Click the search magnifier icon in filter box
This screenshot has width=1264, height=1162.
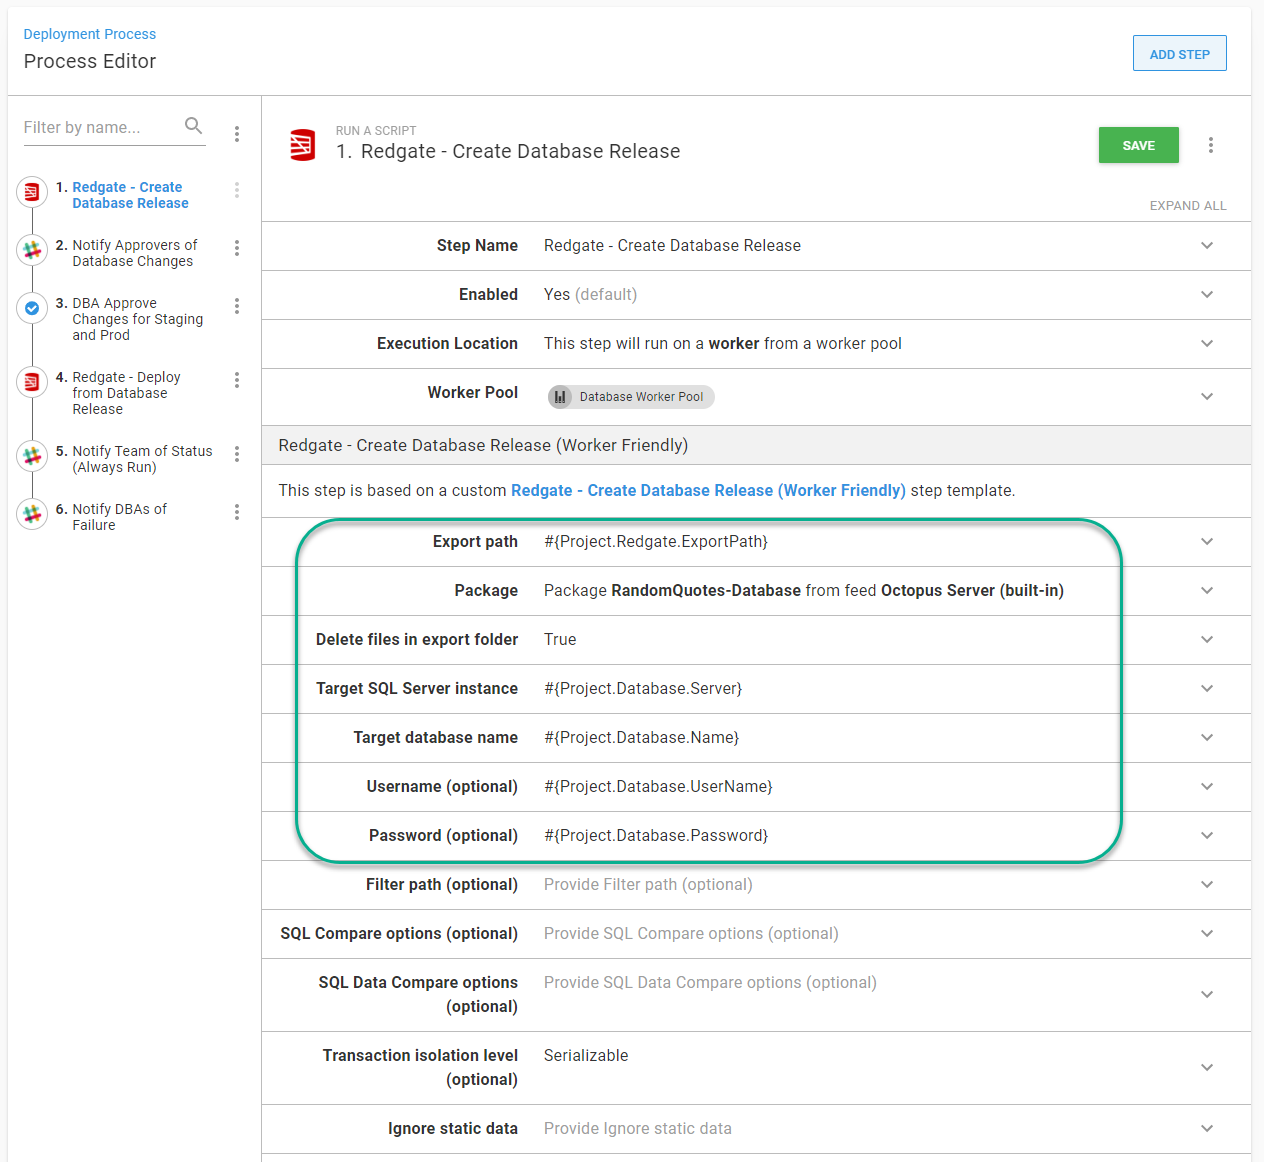pos(193,126)
